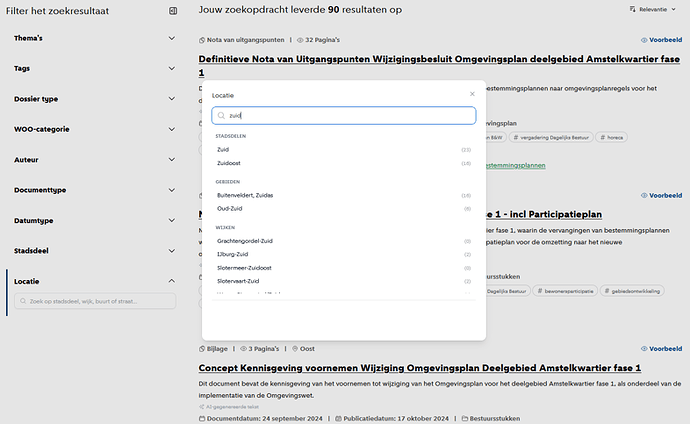Open Voorbeeld preview of third result
This screenshot has height=424, width=690.
coord(661,349)
